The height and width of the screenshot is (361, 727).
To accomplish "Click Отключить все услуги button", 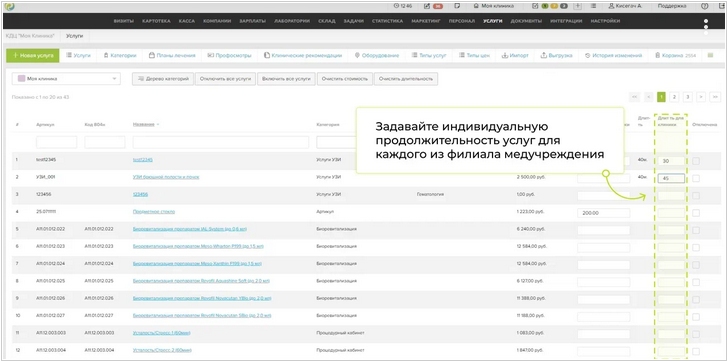I will 225,79.
